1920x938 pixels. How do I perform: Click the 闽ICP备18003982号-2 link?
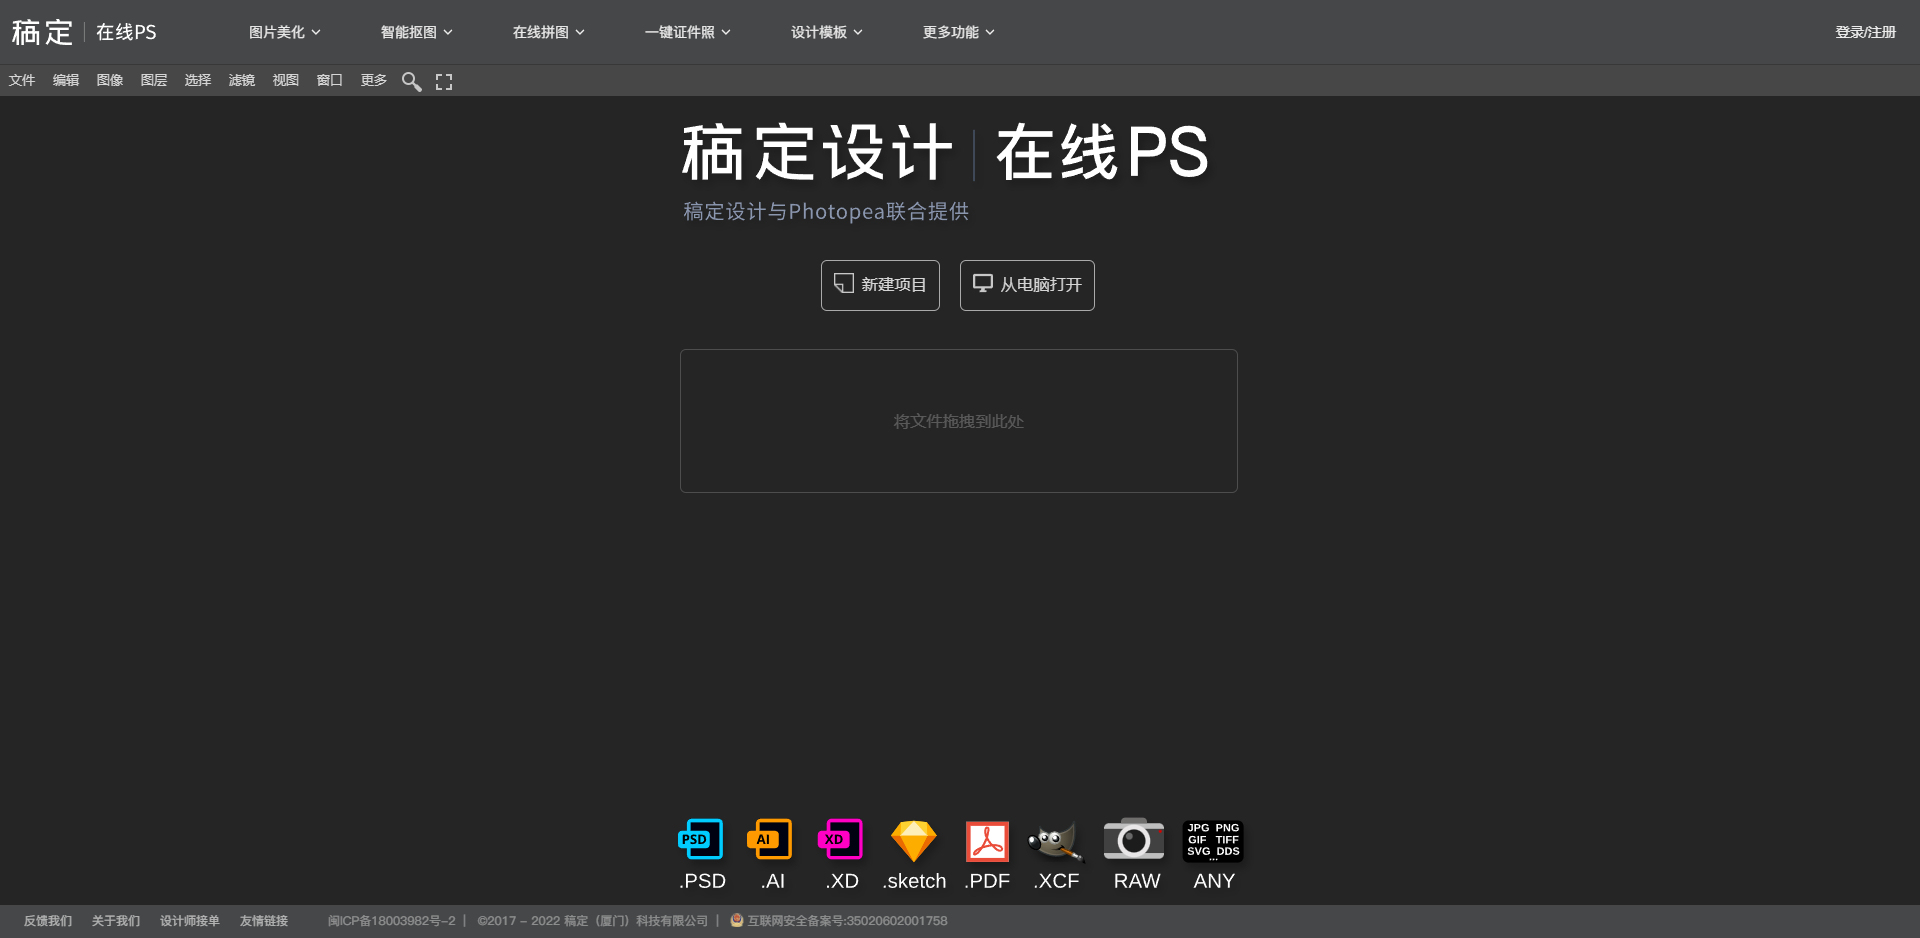391,921
